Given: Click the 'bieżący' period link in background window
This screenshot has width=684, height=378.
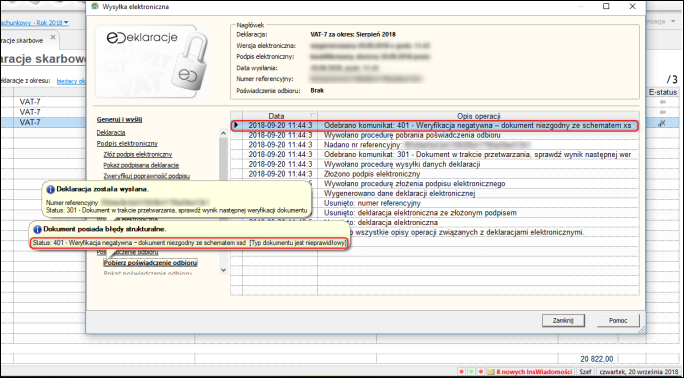Looking at the screenshot, I should coord(71,81).
